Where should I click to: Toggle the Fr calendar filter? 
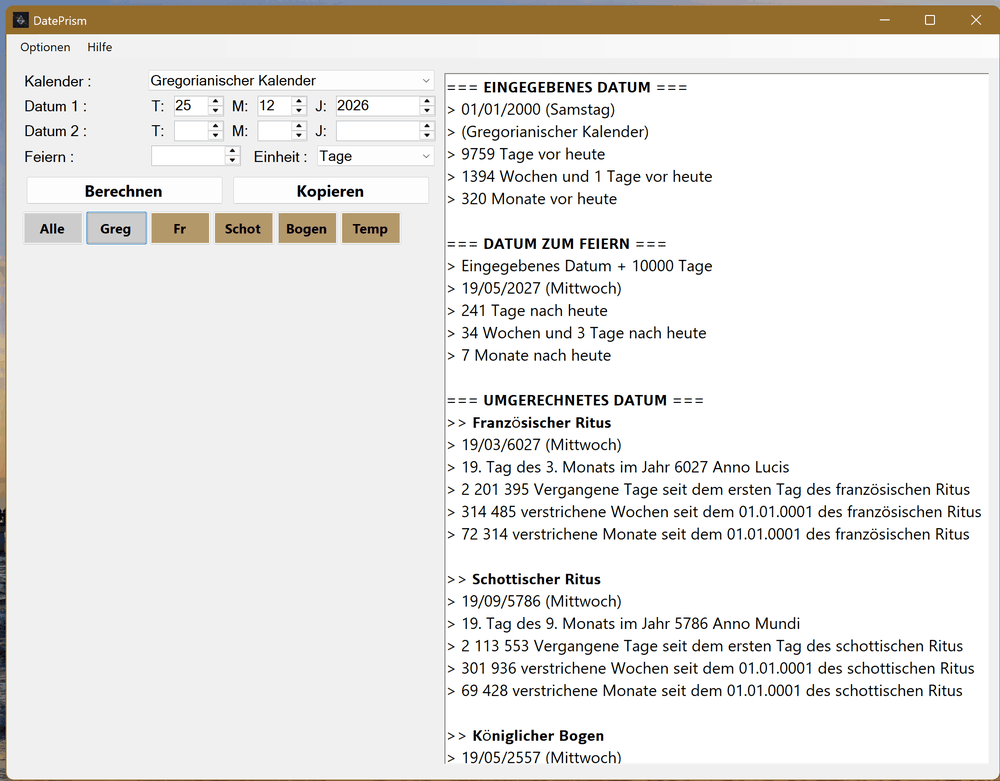coord(180,228)
